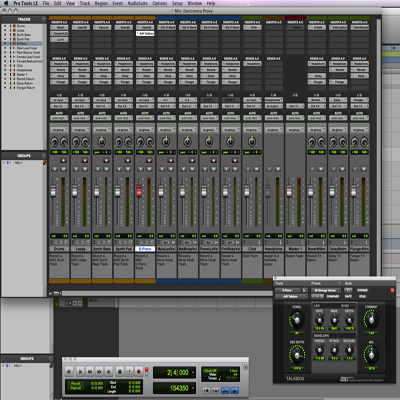Toggle Bypass in the Talkbox plug-in
The image size is (400, 400).
[362, 290]
